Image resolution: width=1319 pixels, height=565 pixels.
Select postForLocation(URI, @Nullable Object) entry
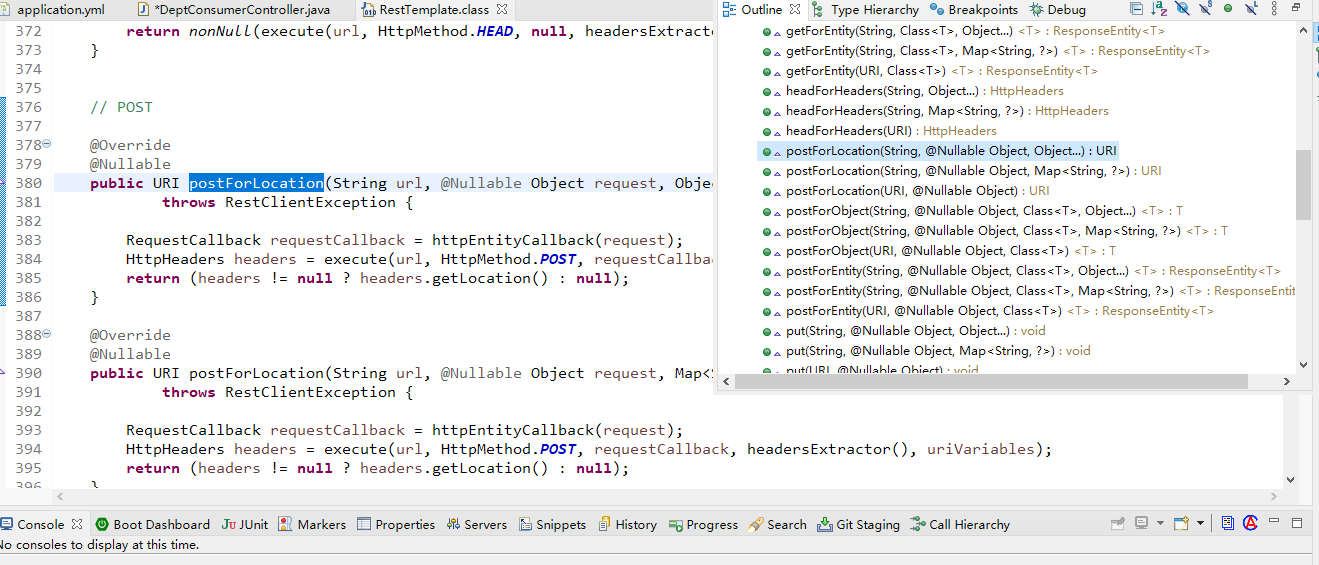click(905, 191)
